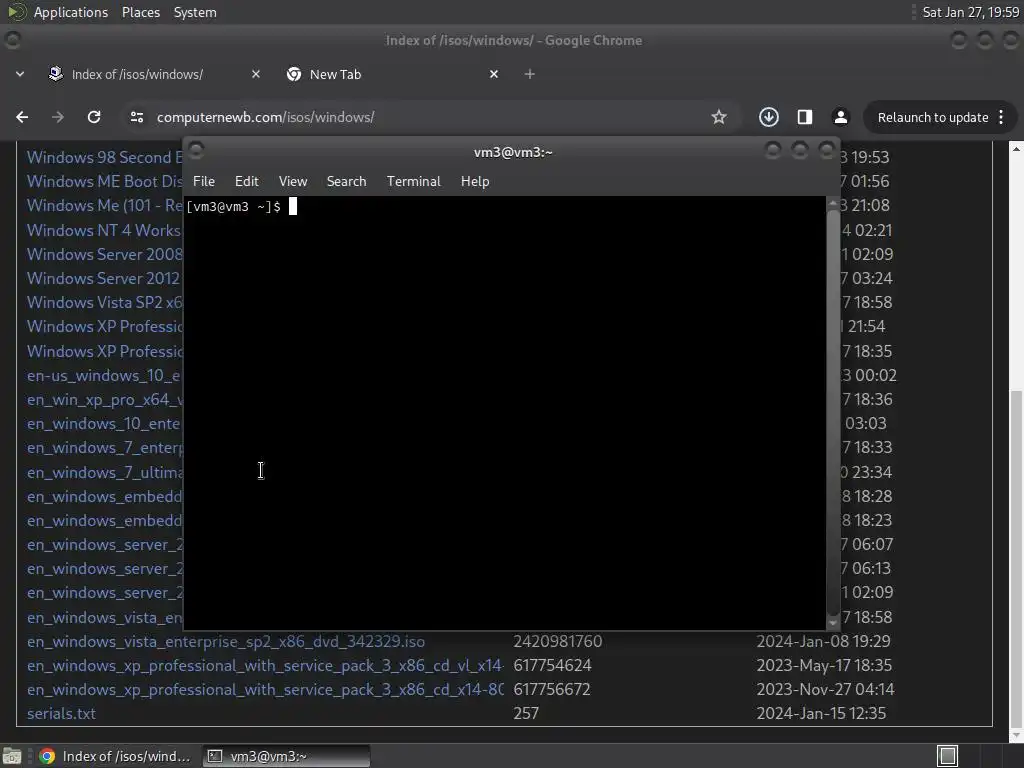Click the page scrollbar up arrow in Chrome
The height and width of the screenshot is (768, 1024).
point(1016,149)
